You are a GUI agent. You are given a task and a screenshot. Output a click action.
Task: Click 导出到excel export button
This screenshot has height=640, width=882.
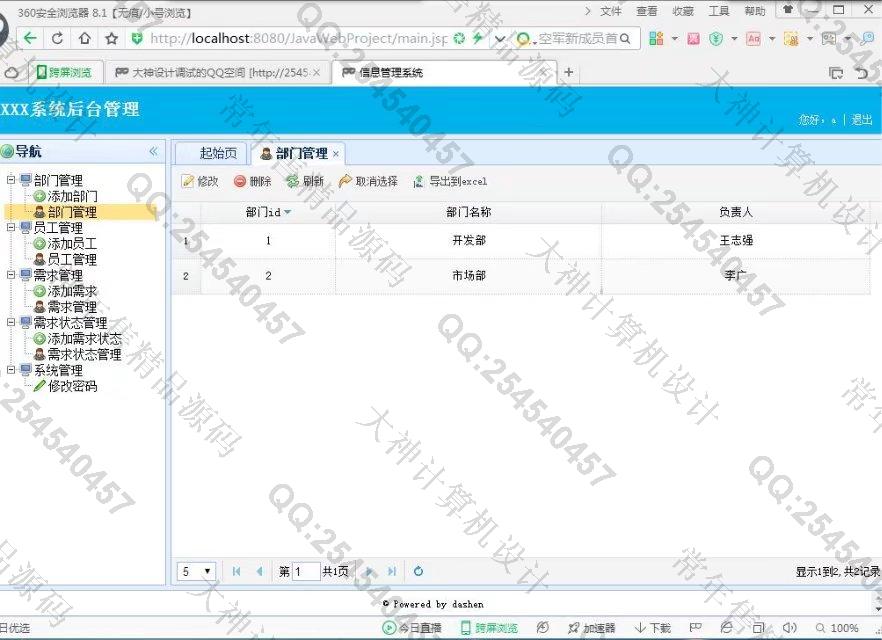pyautogui.click(x=449, y=181)
